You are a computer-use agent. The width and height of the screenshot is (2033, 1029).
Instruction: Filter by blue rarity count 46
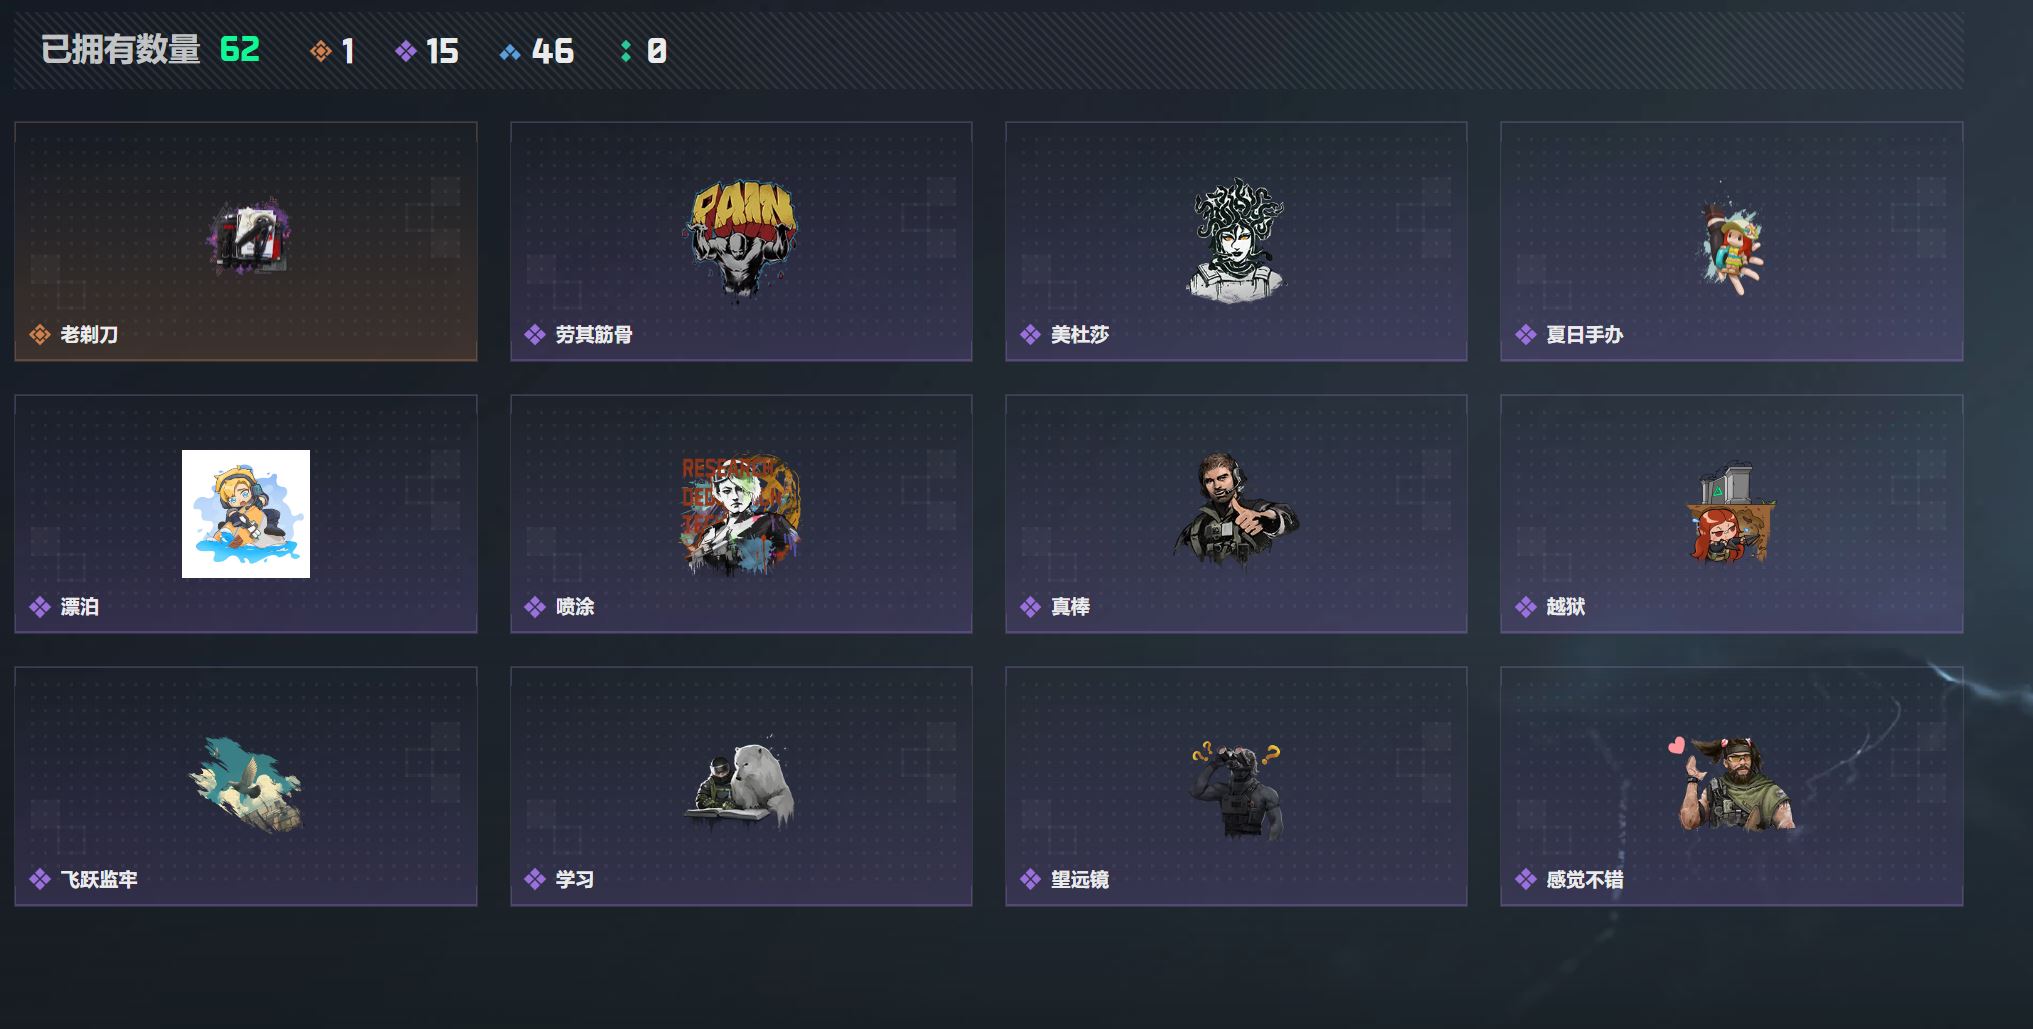(x=537, y=51)
